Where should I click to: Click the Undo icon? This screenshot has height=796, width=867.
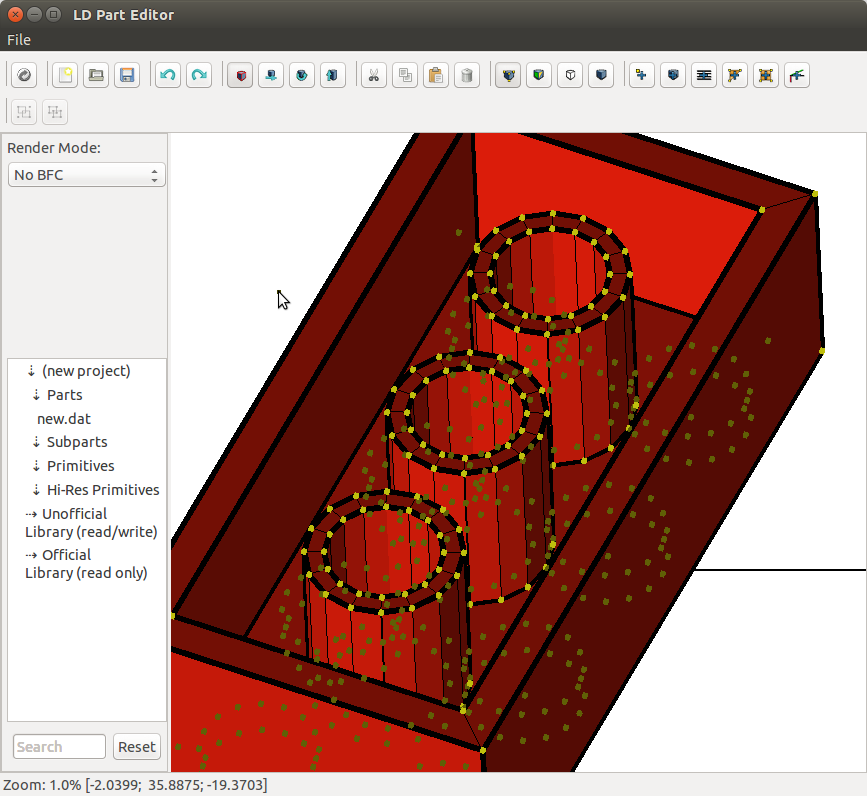point(167,75)
